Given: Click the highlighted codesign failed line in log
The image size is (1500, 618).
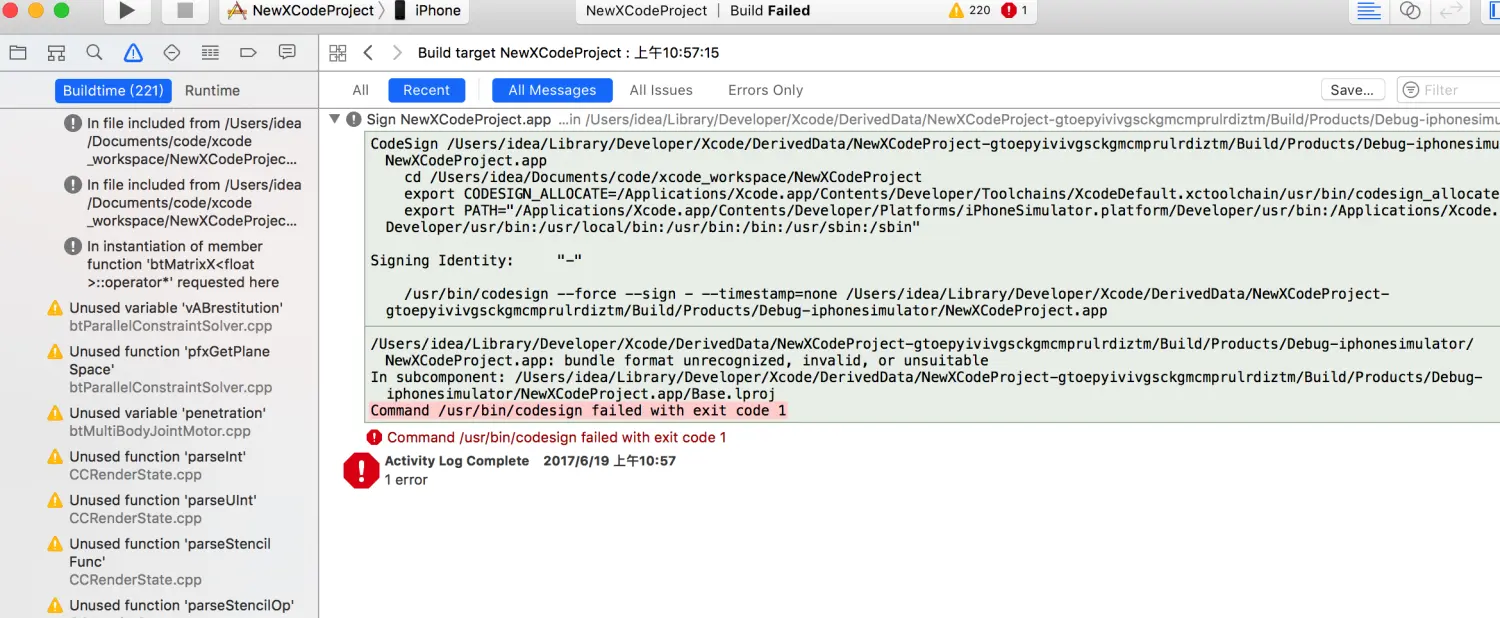Looking at the screenshot, I should [578, 411].
